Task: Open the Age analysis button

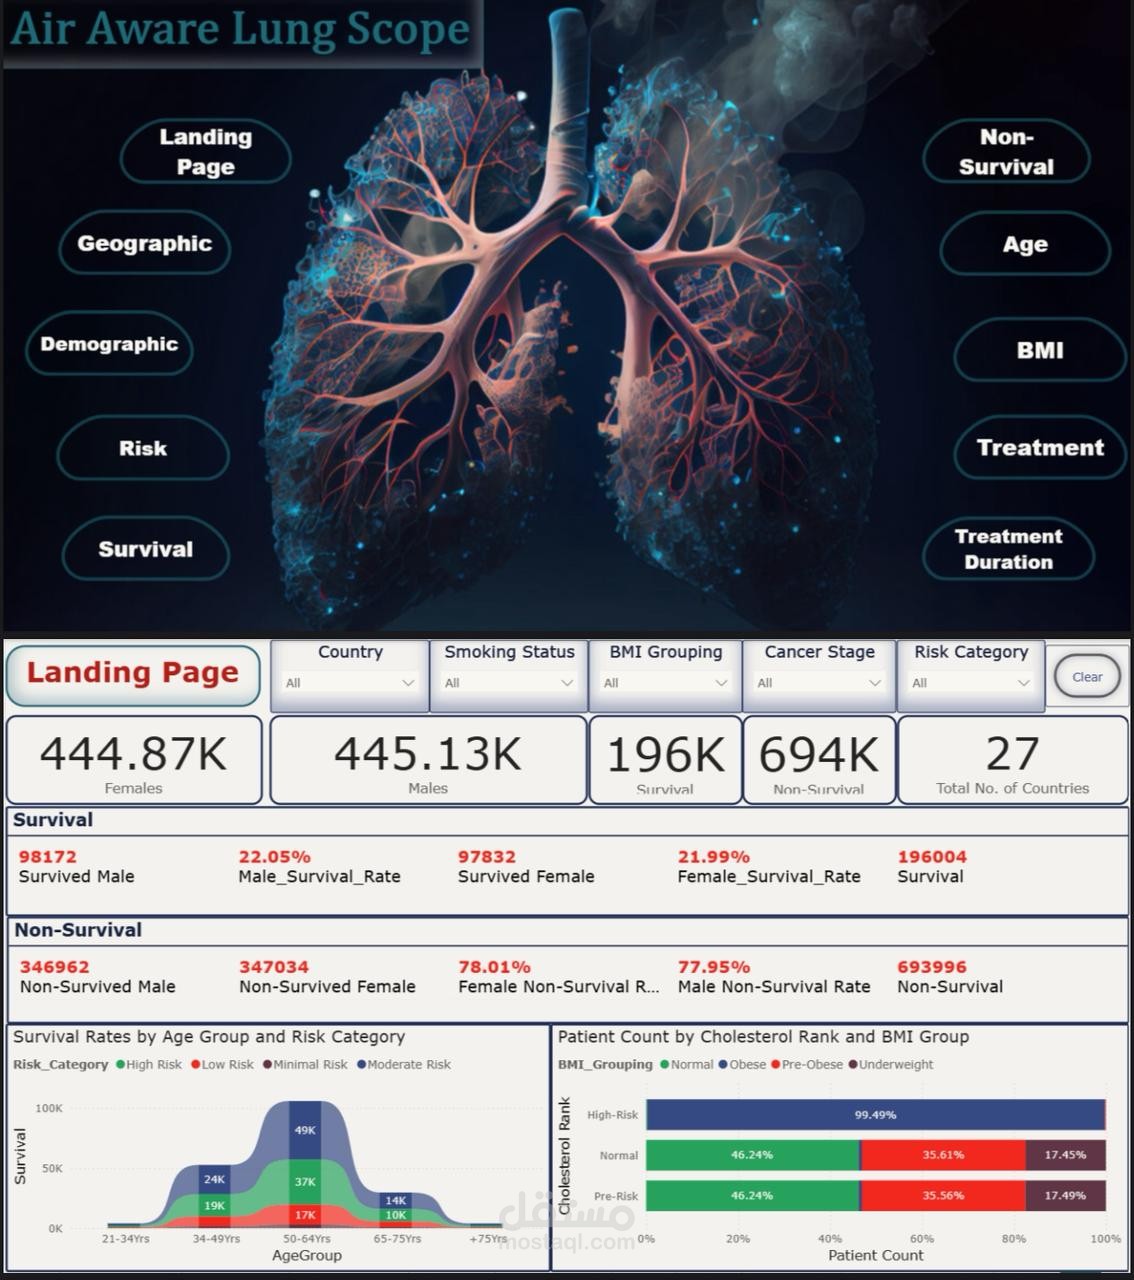Action: tap(1025, 244)
